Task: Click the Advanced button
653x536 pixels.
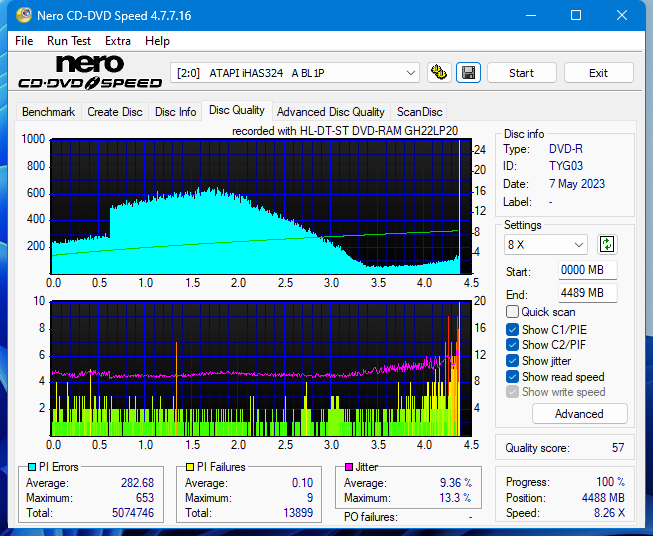Action: (x=579, y=414)
